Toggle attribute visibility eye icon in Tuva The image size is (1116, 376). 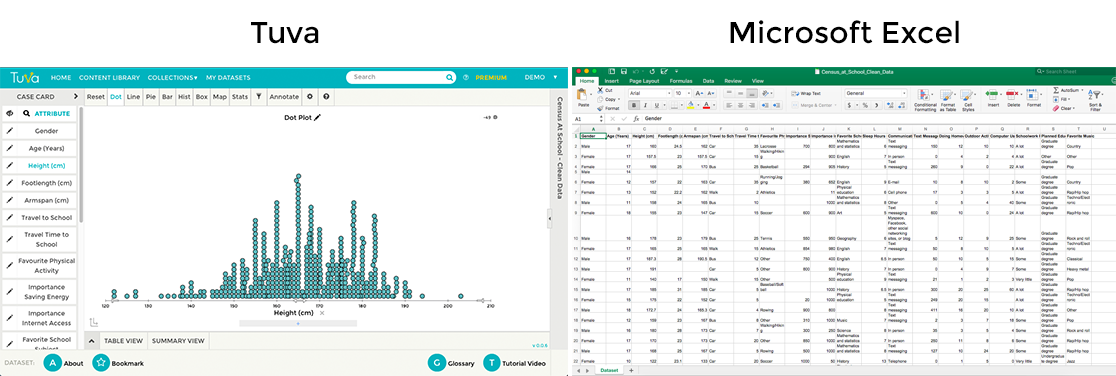(x=10, y=113)
